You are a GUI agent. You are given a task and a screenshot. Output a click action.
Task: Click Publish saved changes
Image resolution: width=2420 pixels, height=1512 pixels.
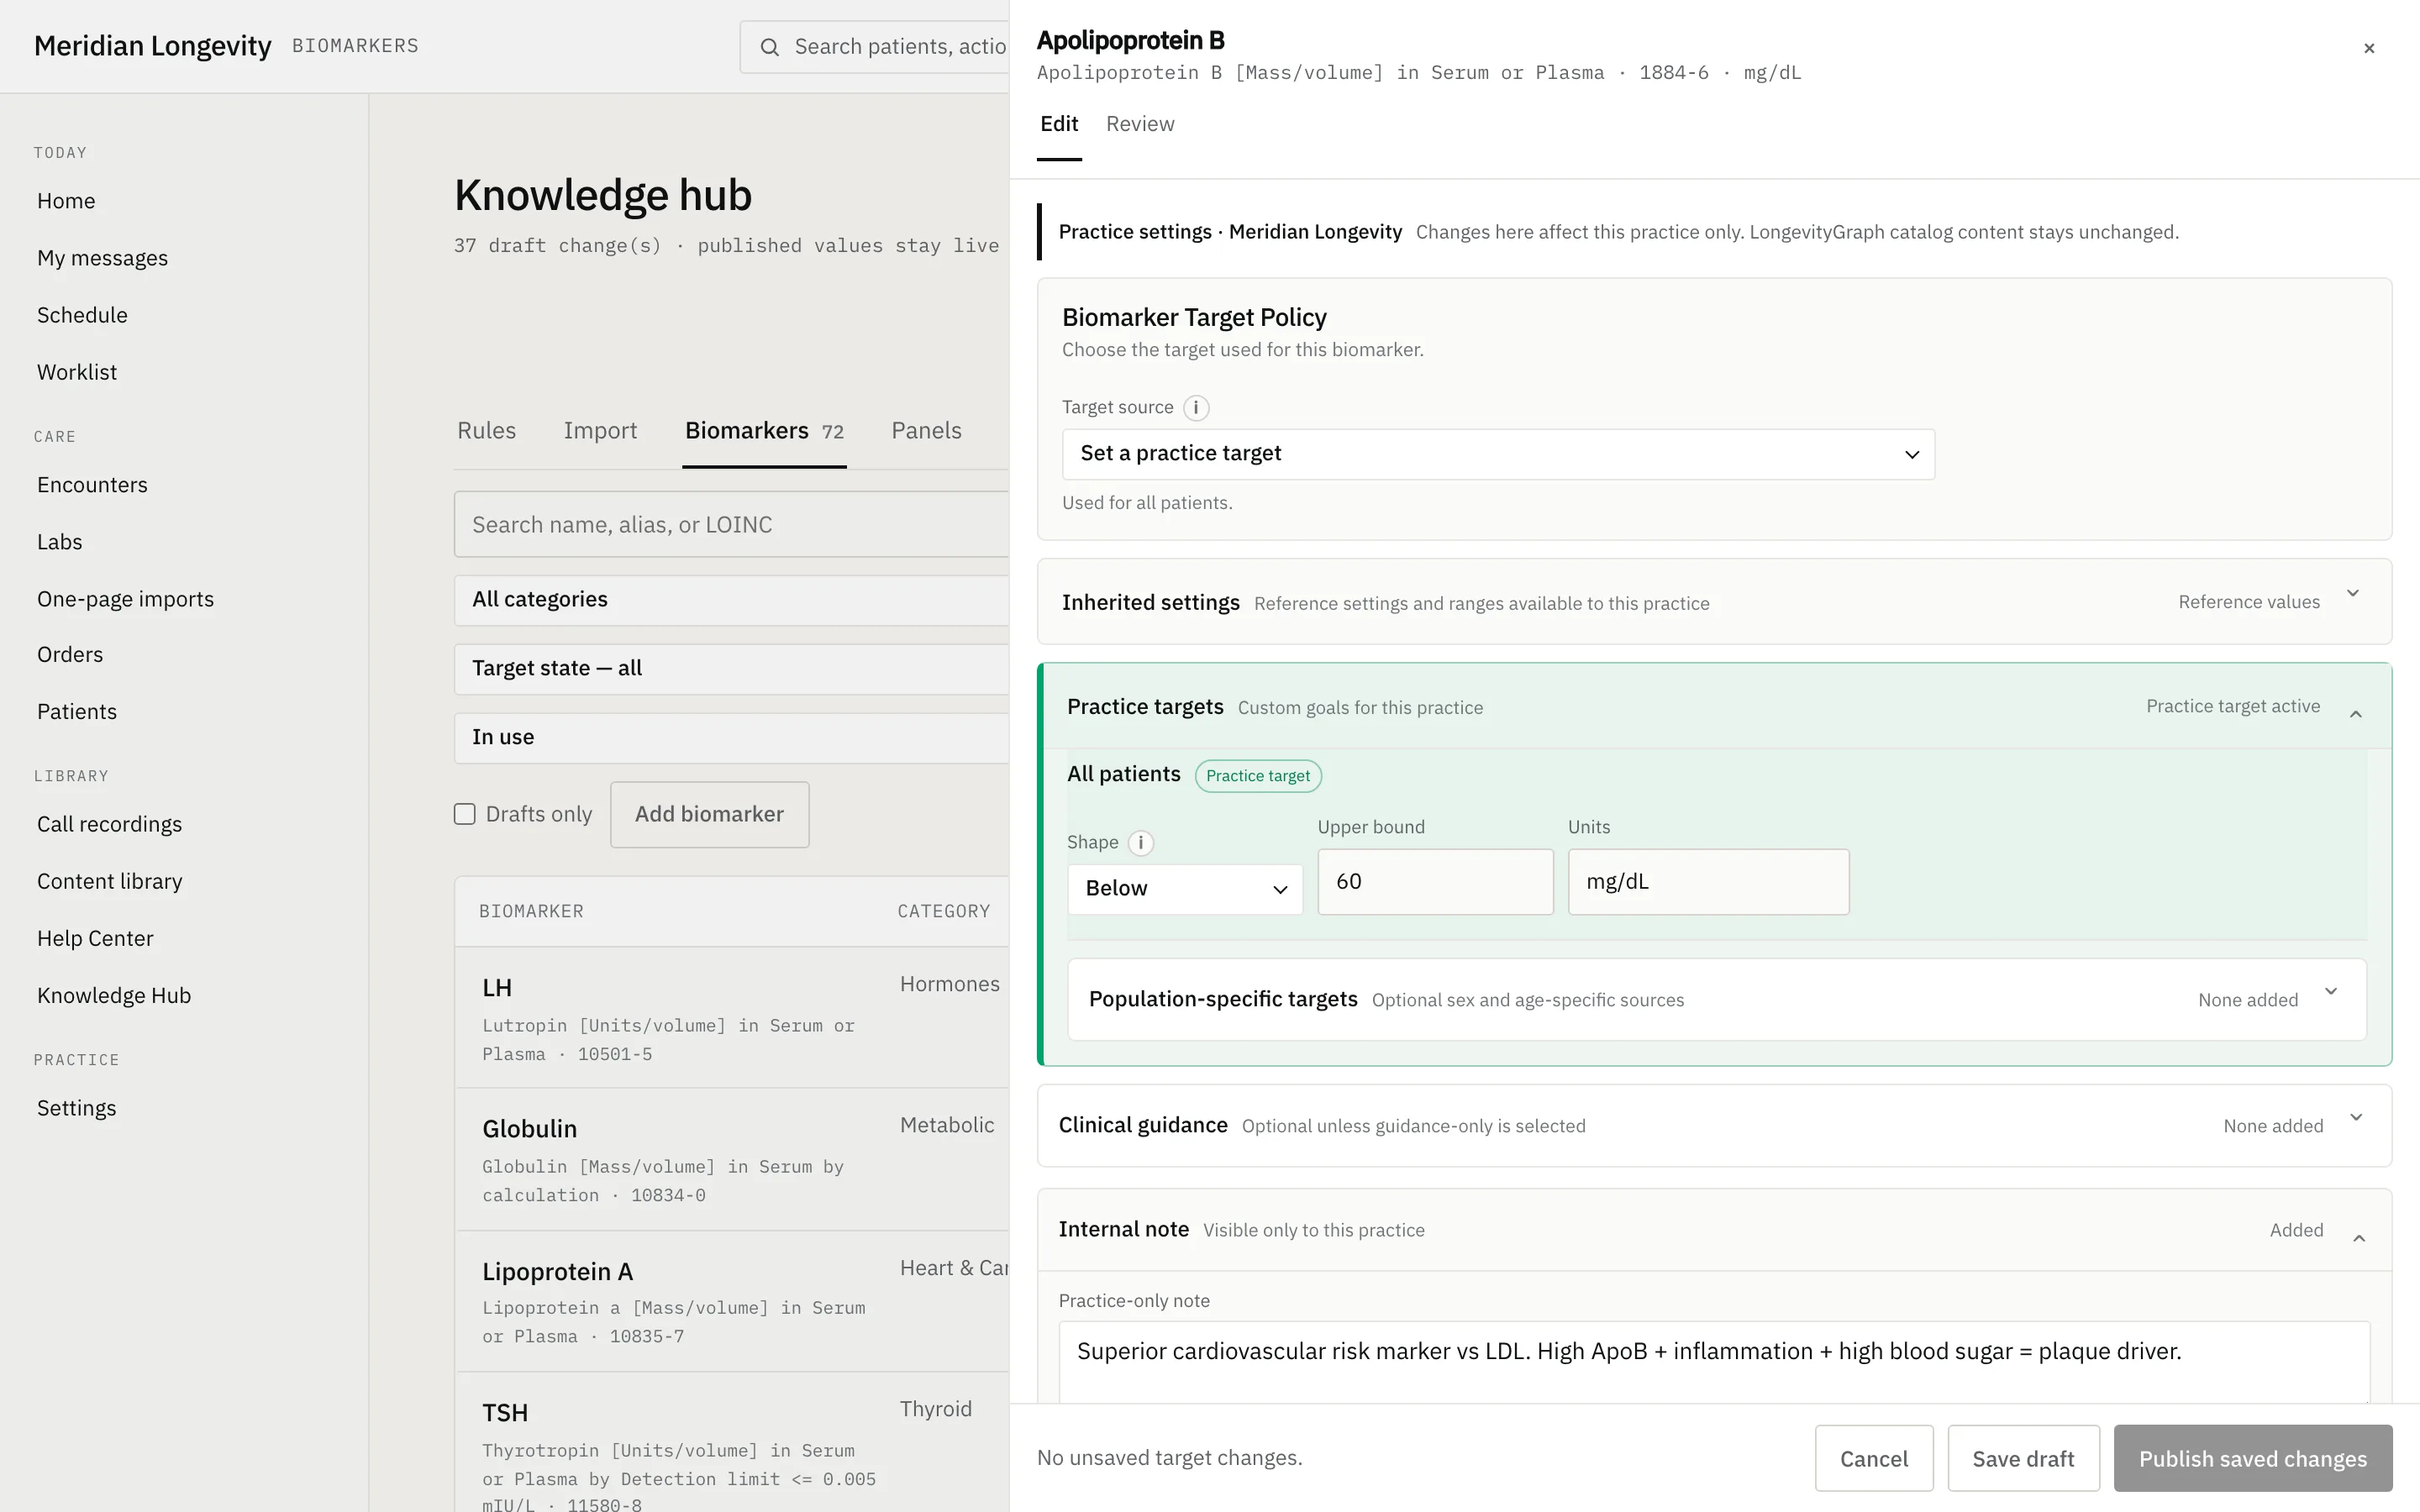tap(2253, 1459)
